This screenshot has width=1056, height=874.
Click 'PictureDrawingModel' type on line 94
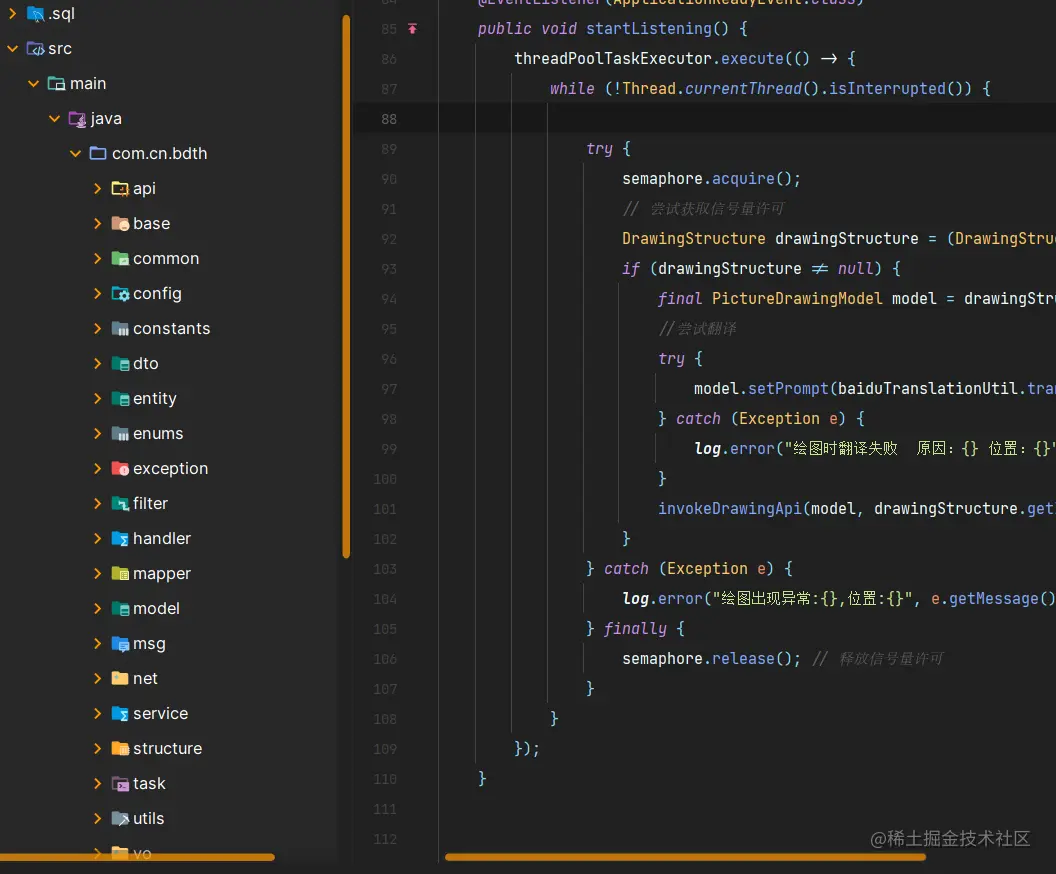pyautogui.click(x=797, y=298)
